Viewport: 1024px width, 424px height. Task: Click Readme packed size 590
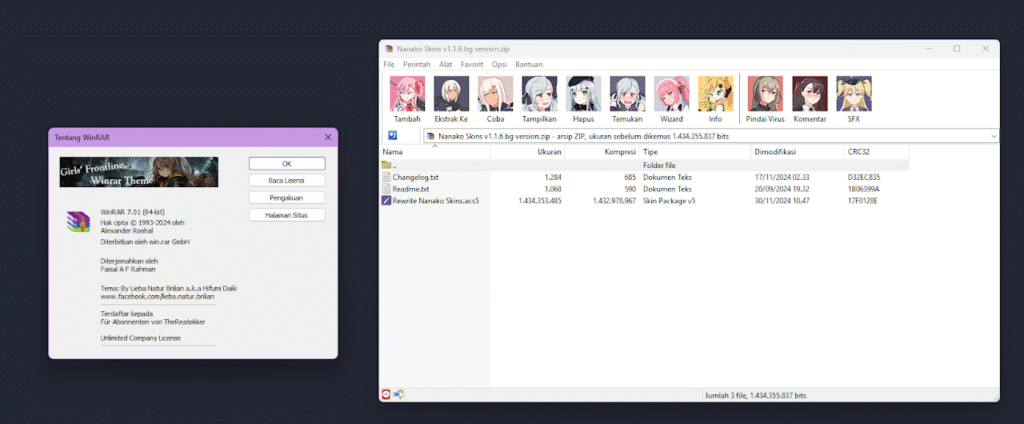point(630,189)
